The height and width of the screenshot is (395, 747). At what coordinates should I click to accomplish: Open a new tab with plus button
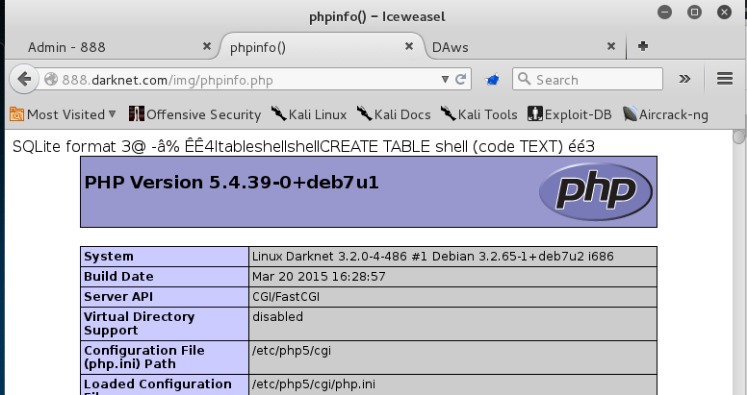643,46
